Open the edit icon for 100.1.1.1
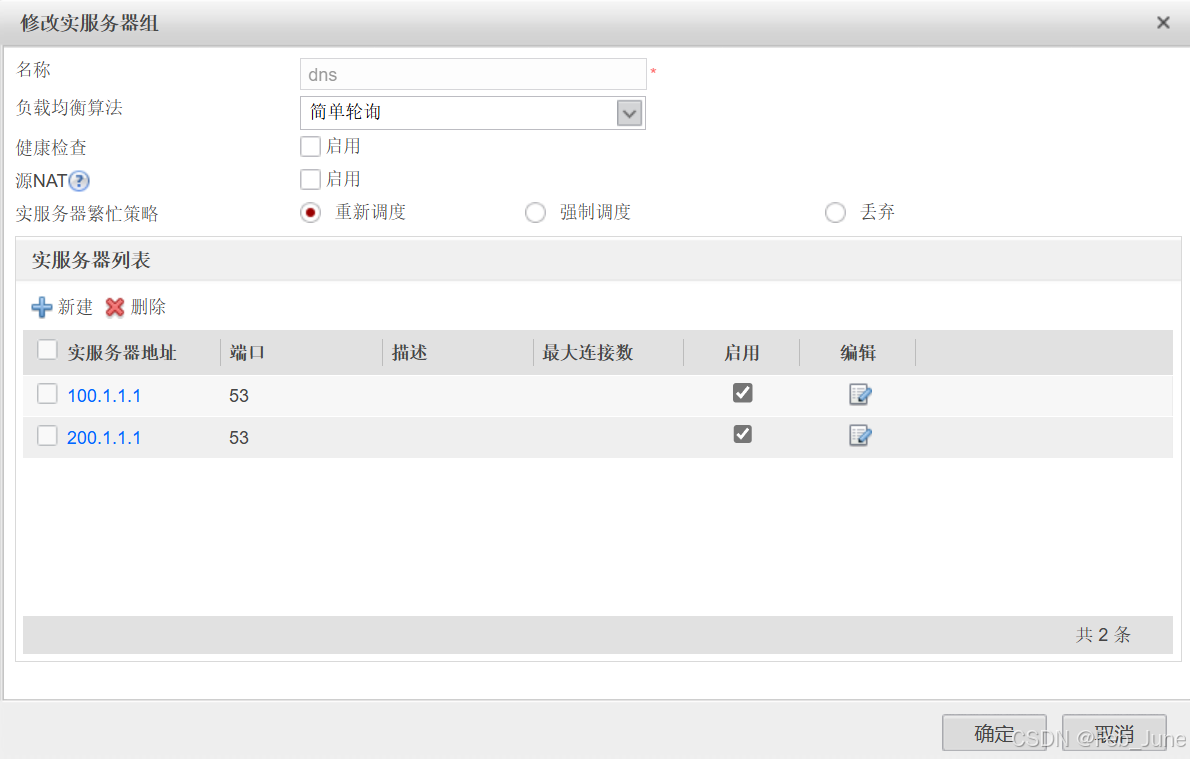1190x759 pixels. click(860, 395)
